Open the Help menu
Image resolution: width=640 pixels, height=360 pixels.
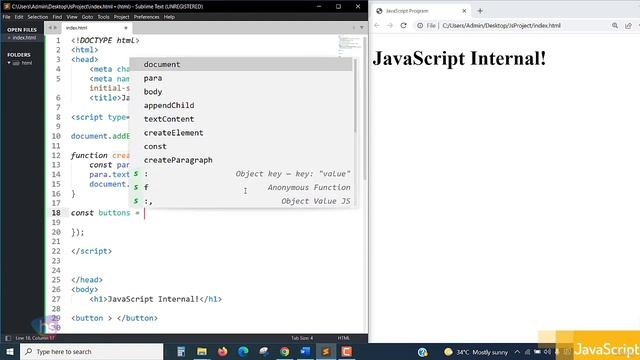tap(169, 17)
